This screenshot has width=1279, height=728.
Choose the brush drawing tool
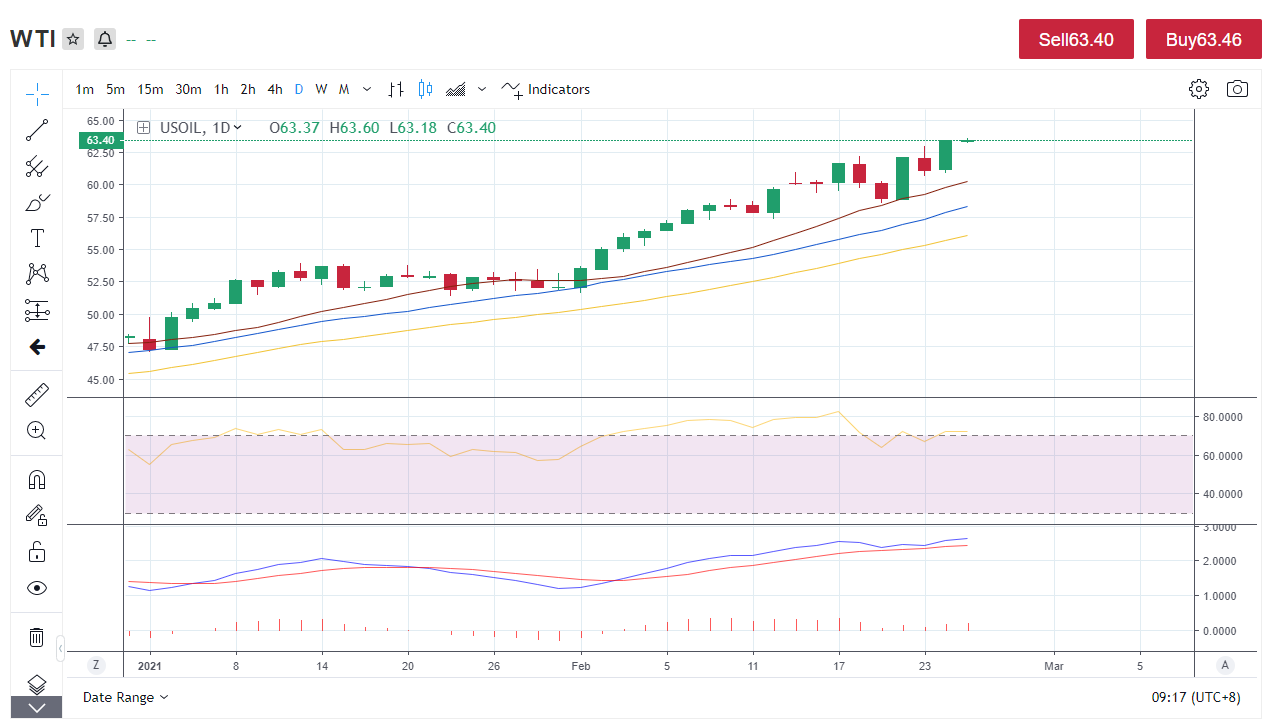click(37, 203)
